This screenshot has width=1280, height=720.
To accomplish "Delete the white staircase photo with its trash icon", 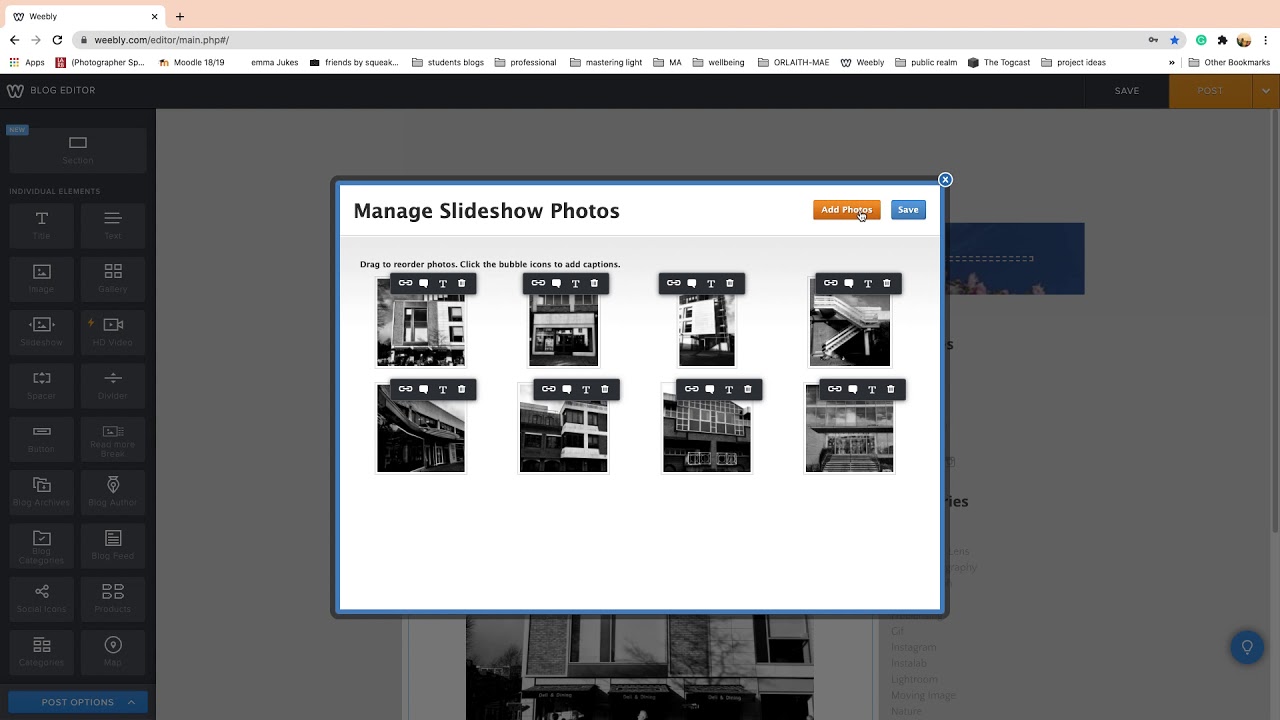I will pos(886,283).
